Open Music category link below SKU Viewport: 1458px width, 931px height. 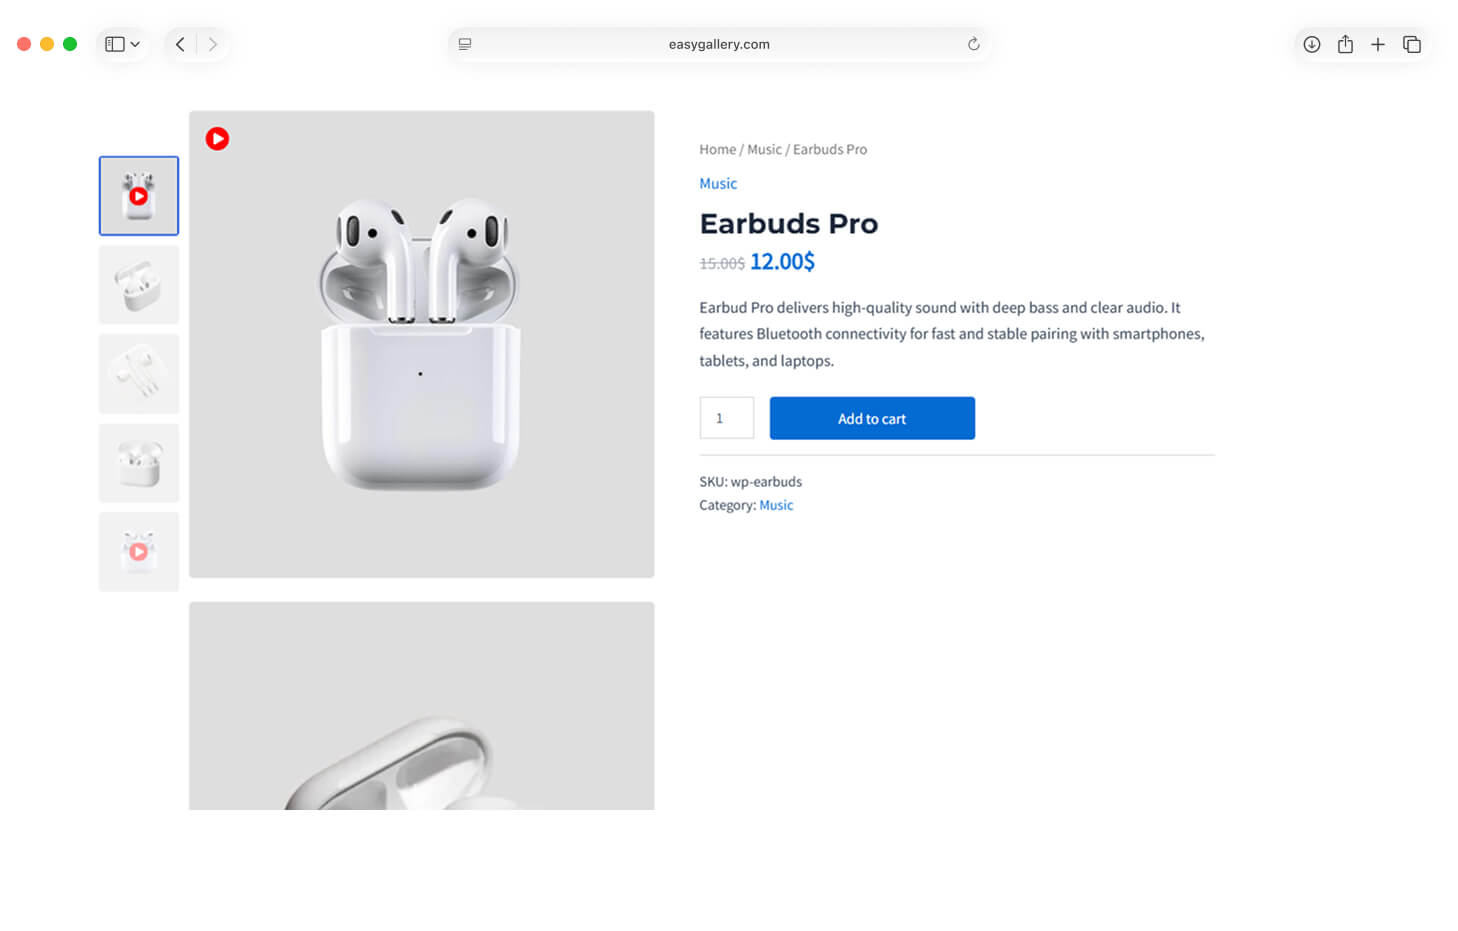tap(775, 505)
